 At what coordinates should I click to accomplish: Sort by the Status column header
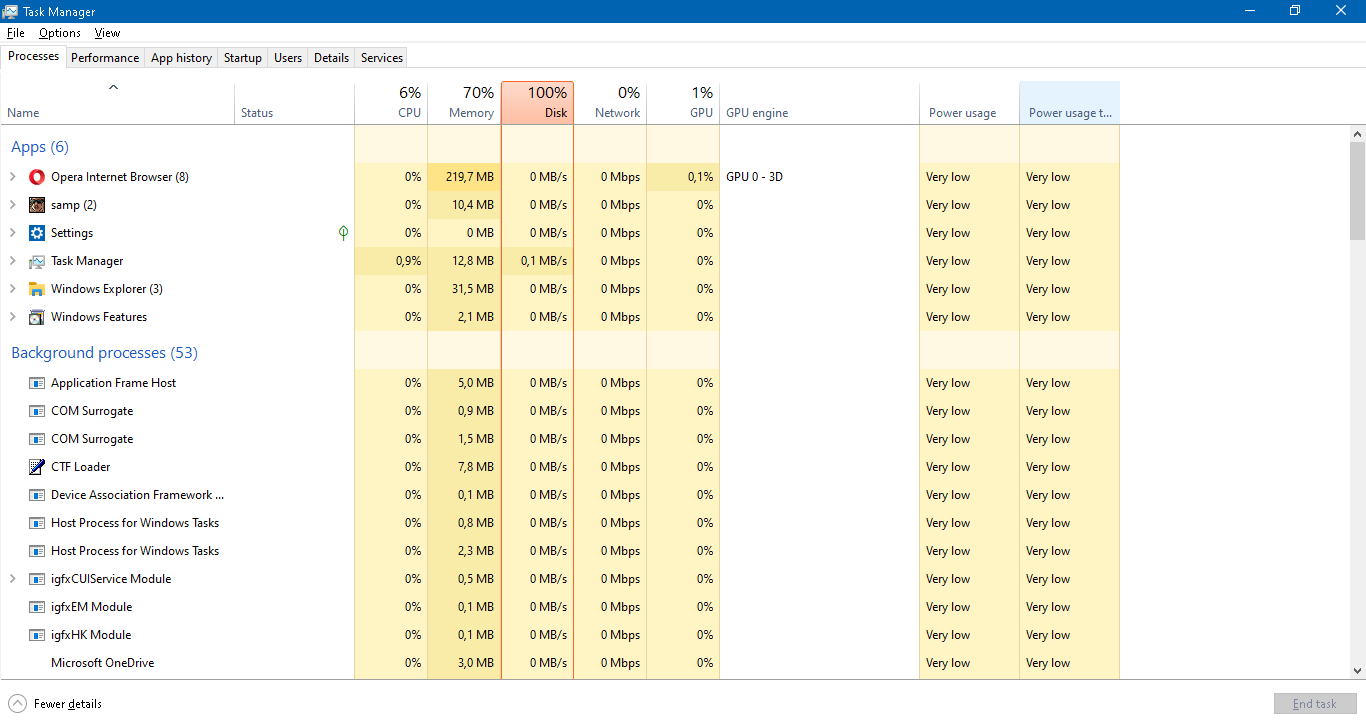tap(294, 103)
